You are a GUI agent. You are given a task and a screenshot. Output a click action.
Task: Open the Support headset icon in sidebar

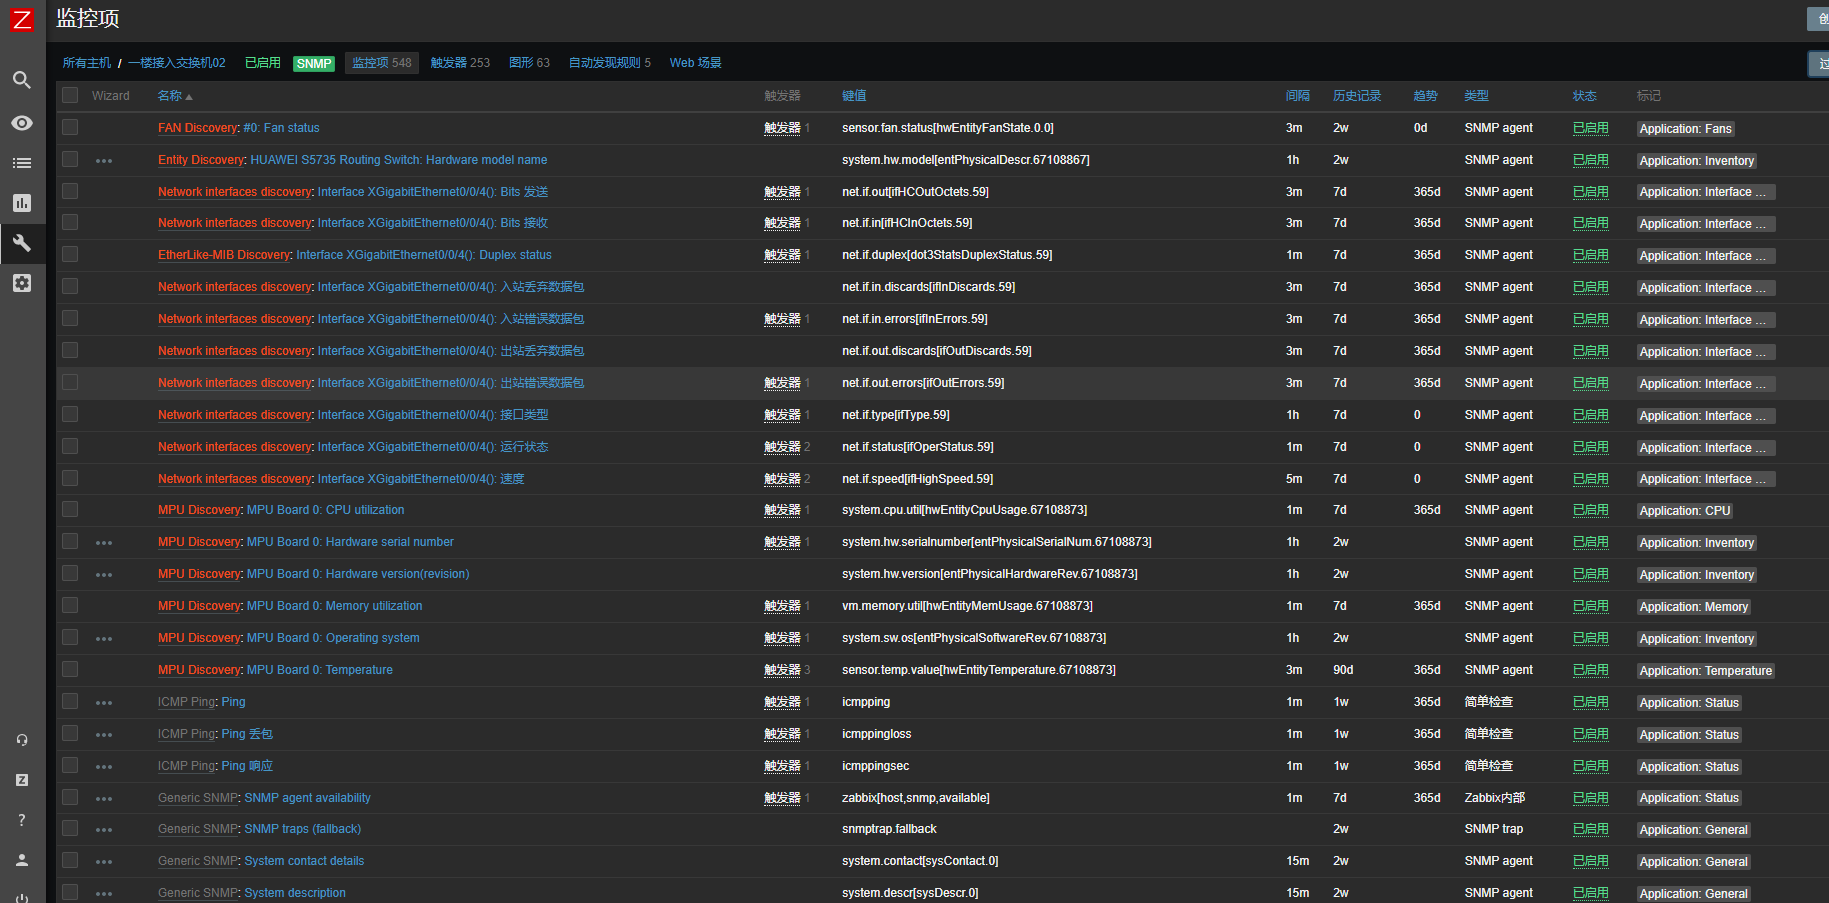pos(22,740)
